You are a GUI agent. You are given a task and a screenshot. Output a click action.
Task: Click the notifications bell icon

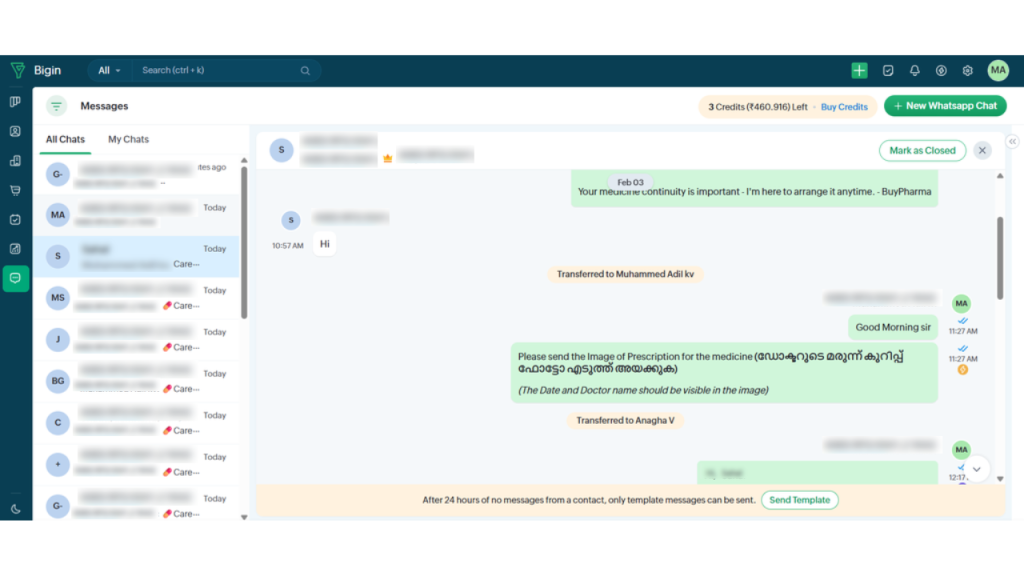914,71
